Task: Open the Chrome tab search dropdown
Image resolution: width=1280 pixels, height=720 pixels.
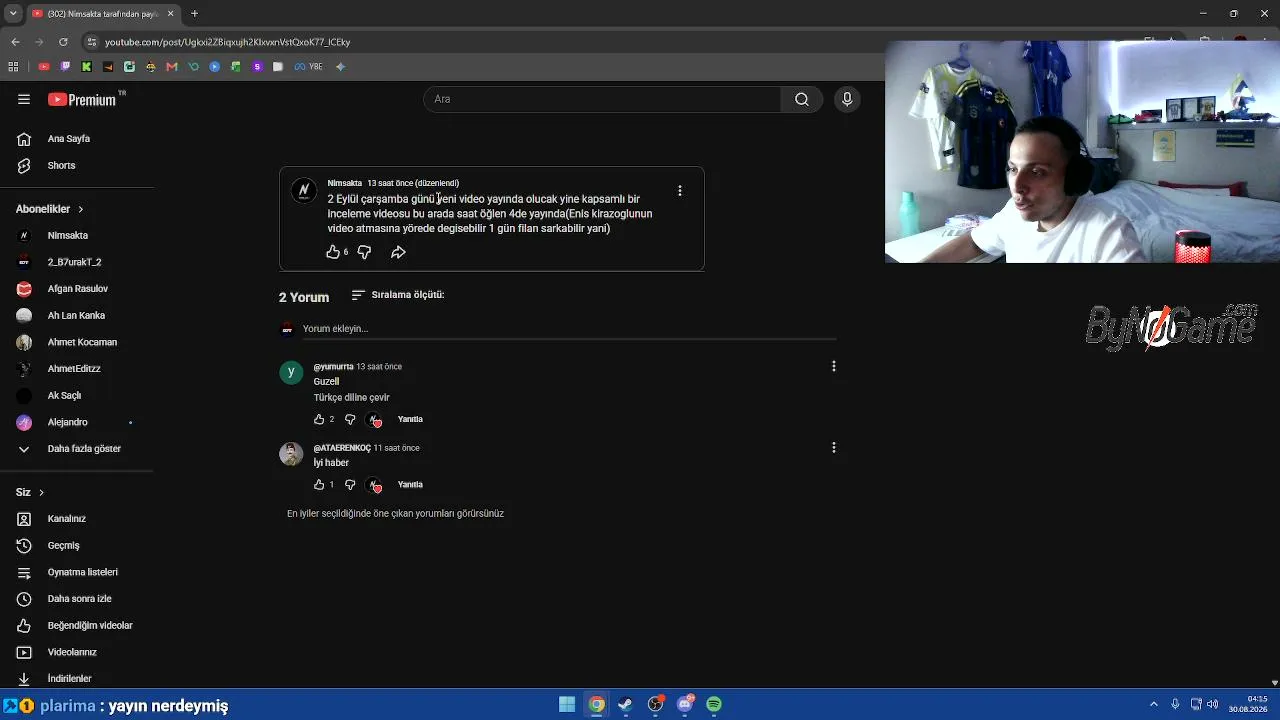Action: (x=13, y=14)
